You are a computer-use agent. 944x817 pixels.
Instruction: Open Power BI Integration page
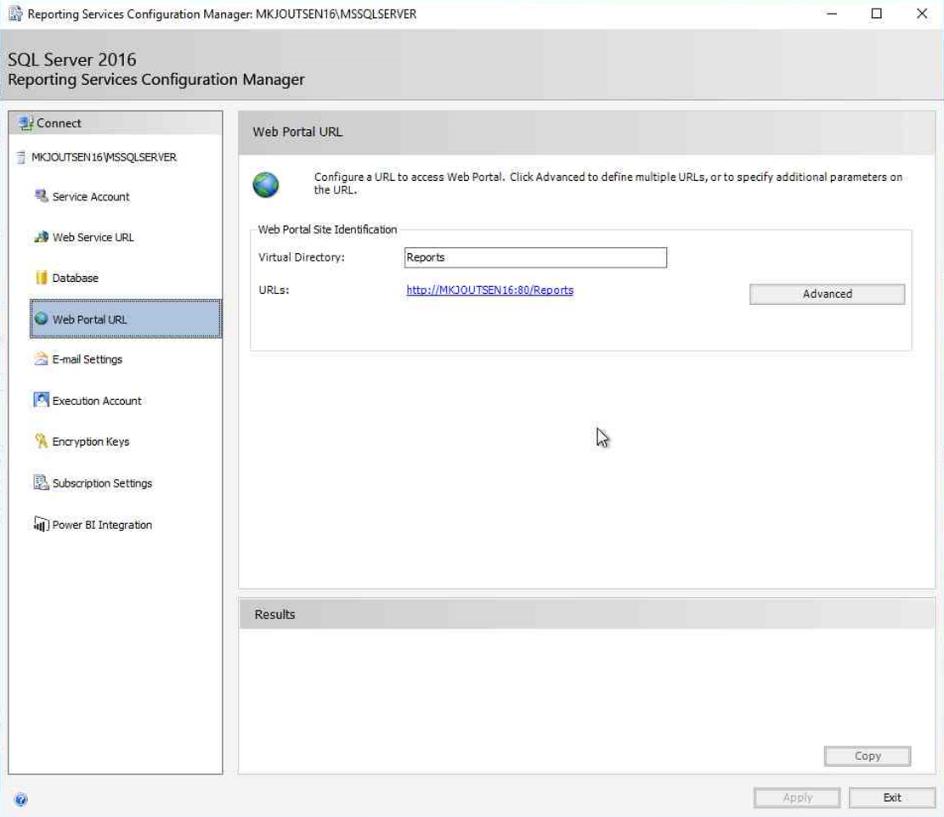pyautogui.click(x=102, y=525)
